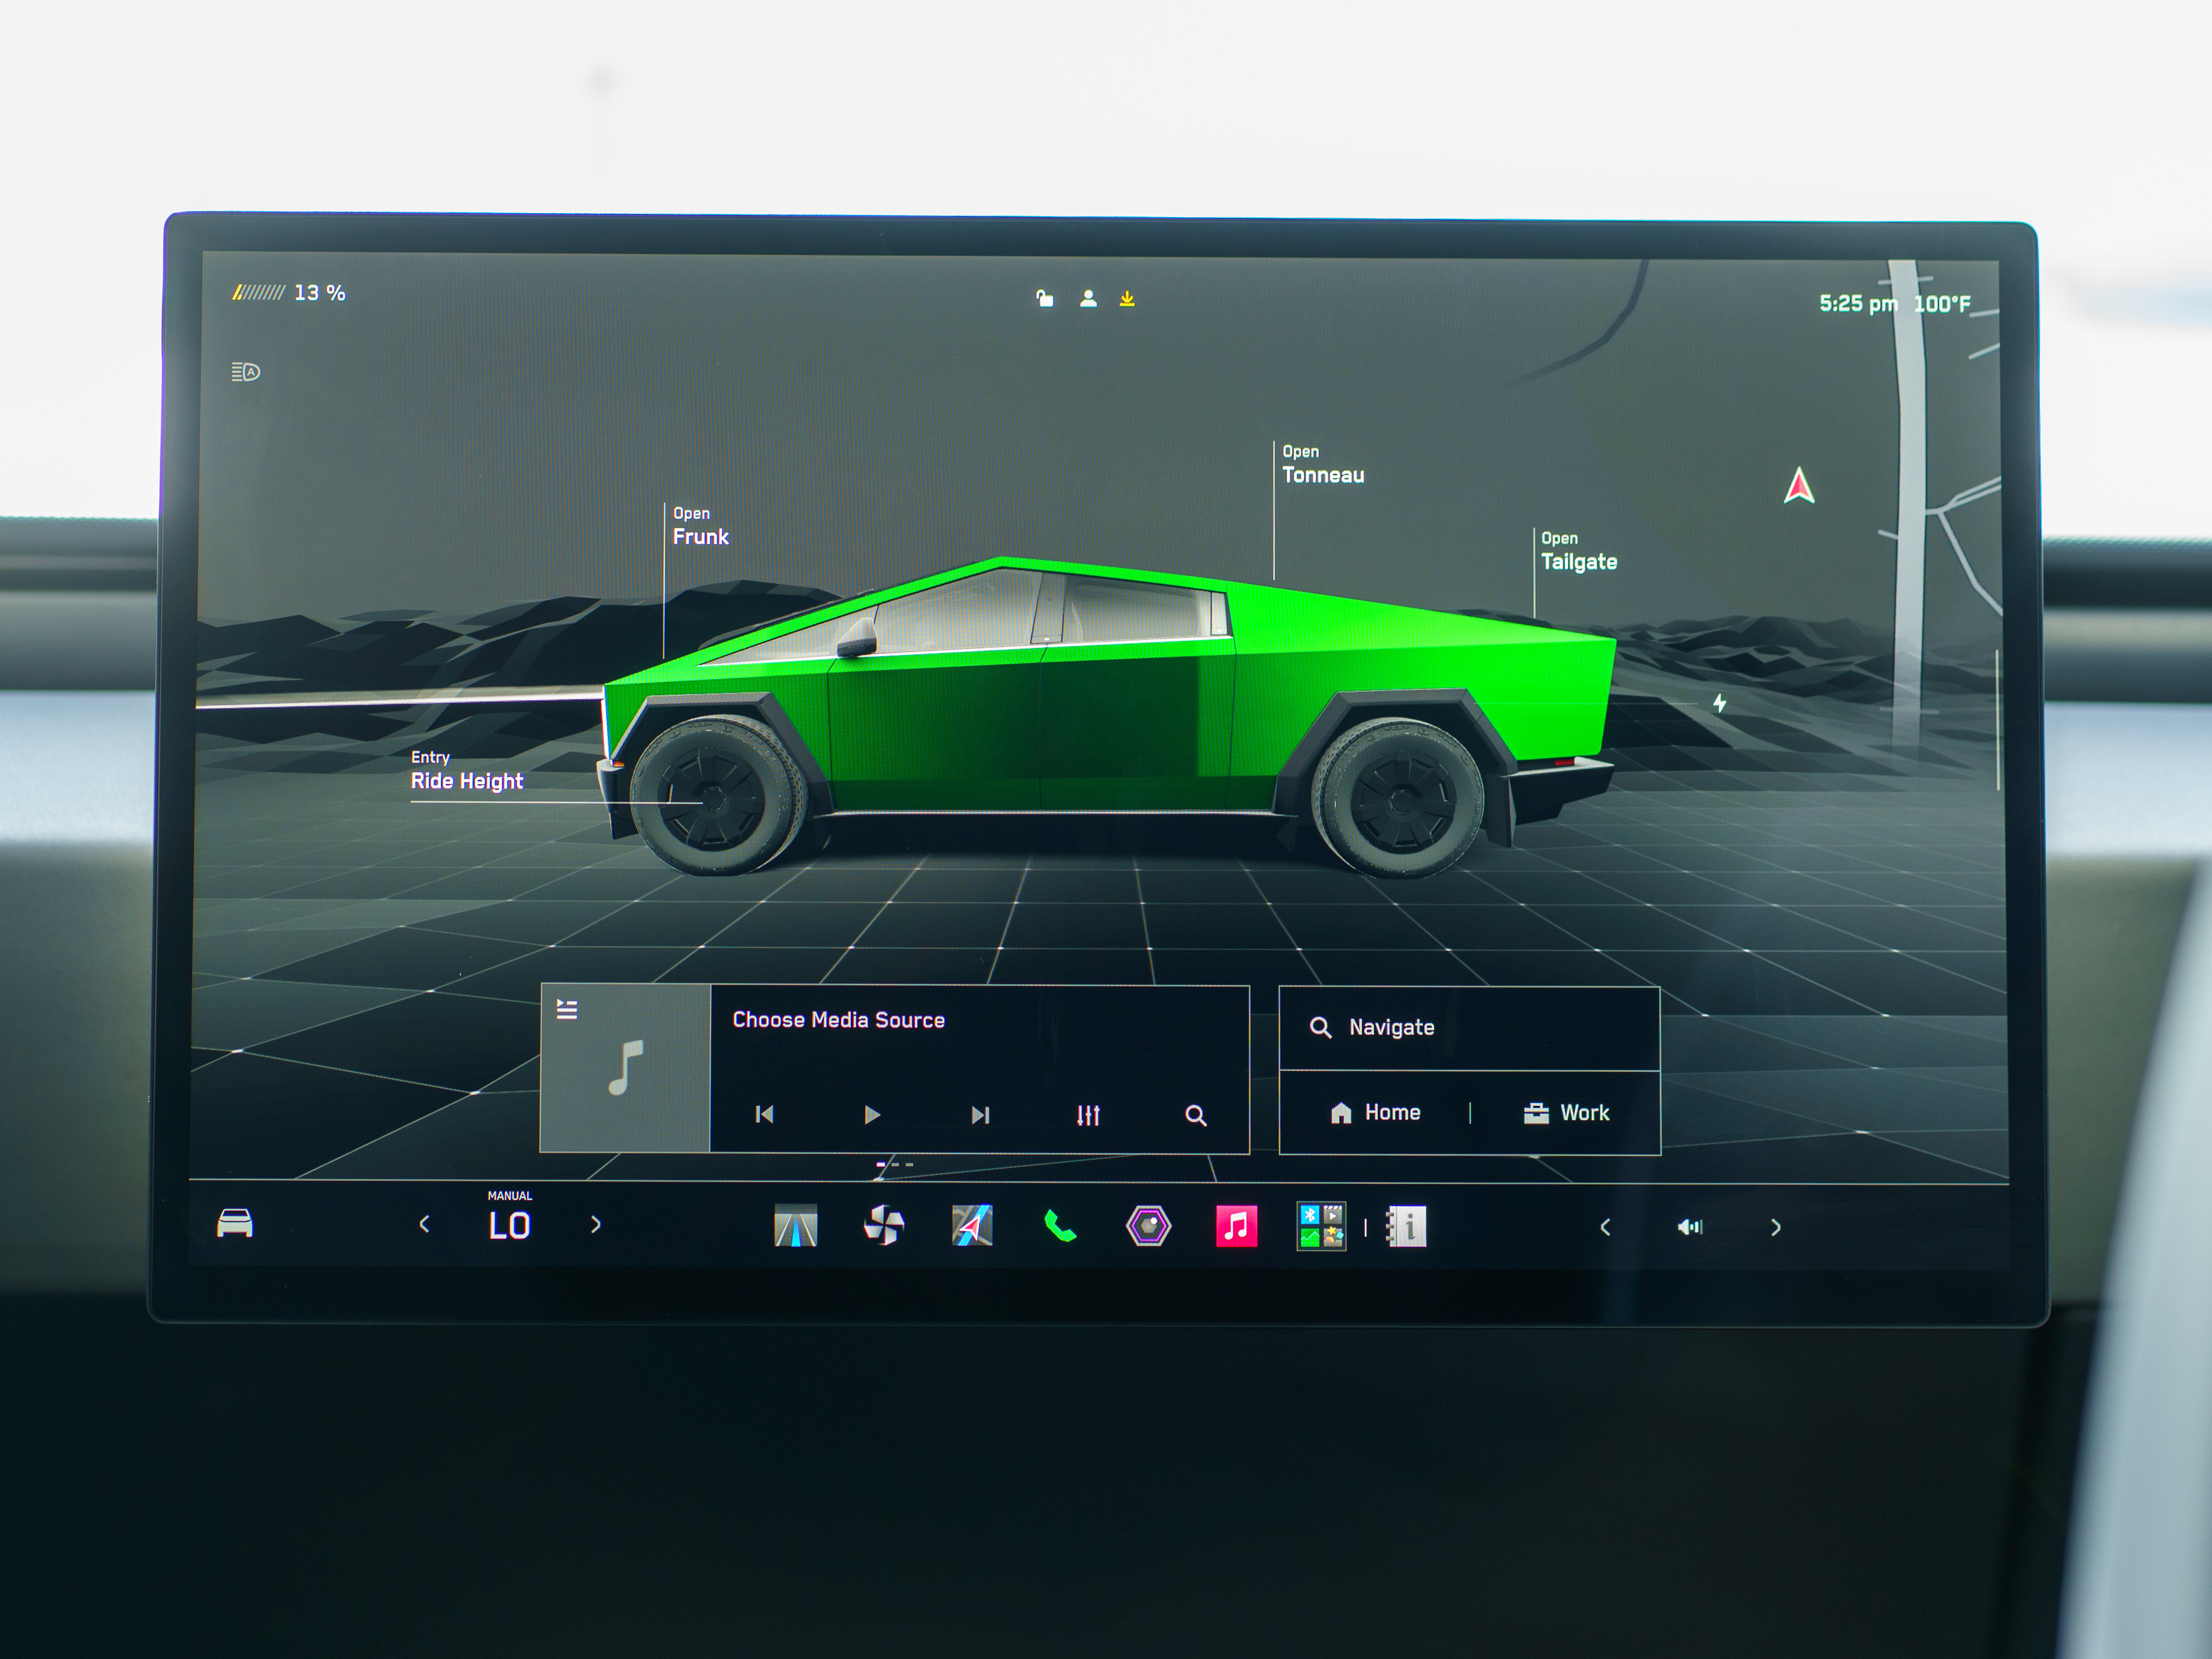Raise volume with right chevron
The width and height of the screenshot is (2212, 1659).
tap(1776, 1227)
